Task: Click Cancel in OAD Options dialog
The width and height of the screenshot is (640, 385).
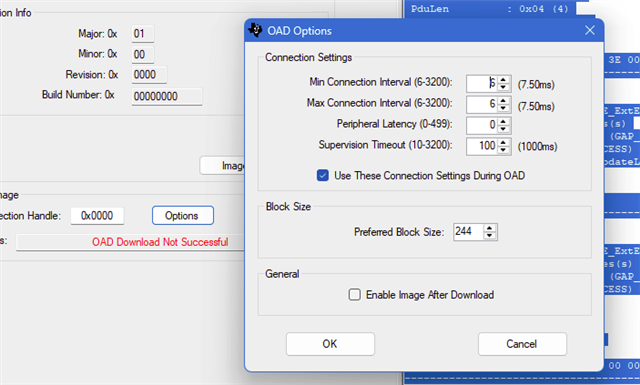Action: [x=522, y=344]
